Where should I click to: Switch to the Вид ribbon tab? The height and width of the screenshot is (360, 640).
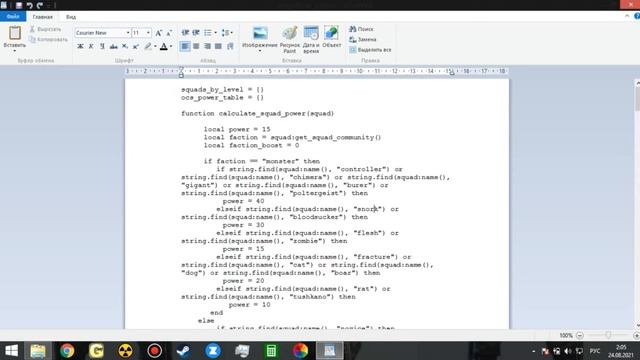[x=71, y=17]
